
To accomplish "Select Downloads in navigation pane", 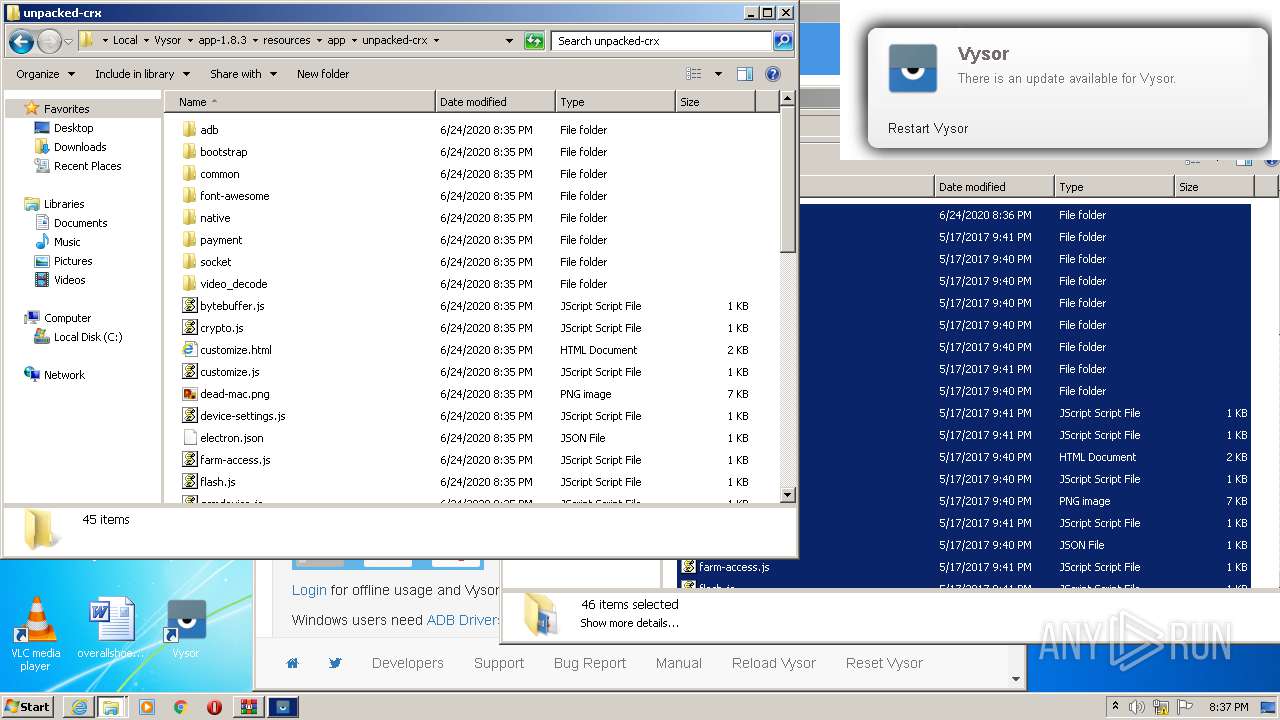I will pyautogui.click(x=80, y=147).
